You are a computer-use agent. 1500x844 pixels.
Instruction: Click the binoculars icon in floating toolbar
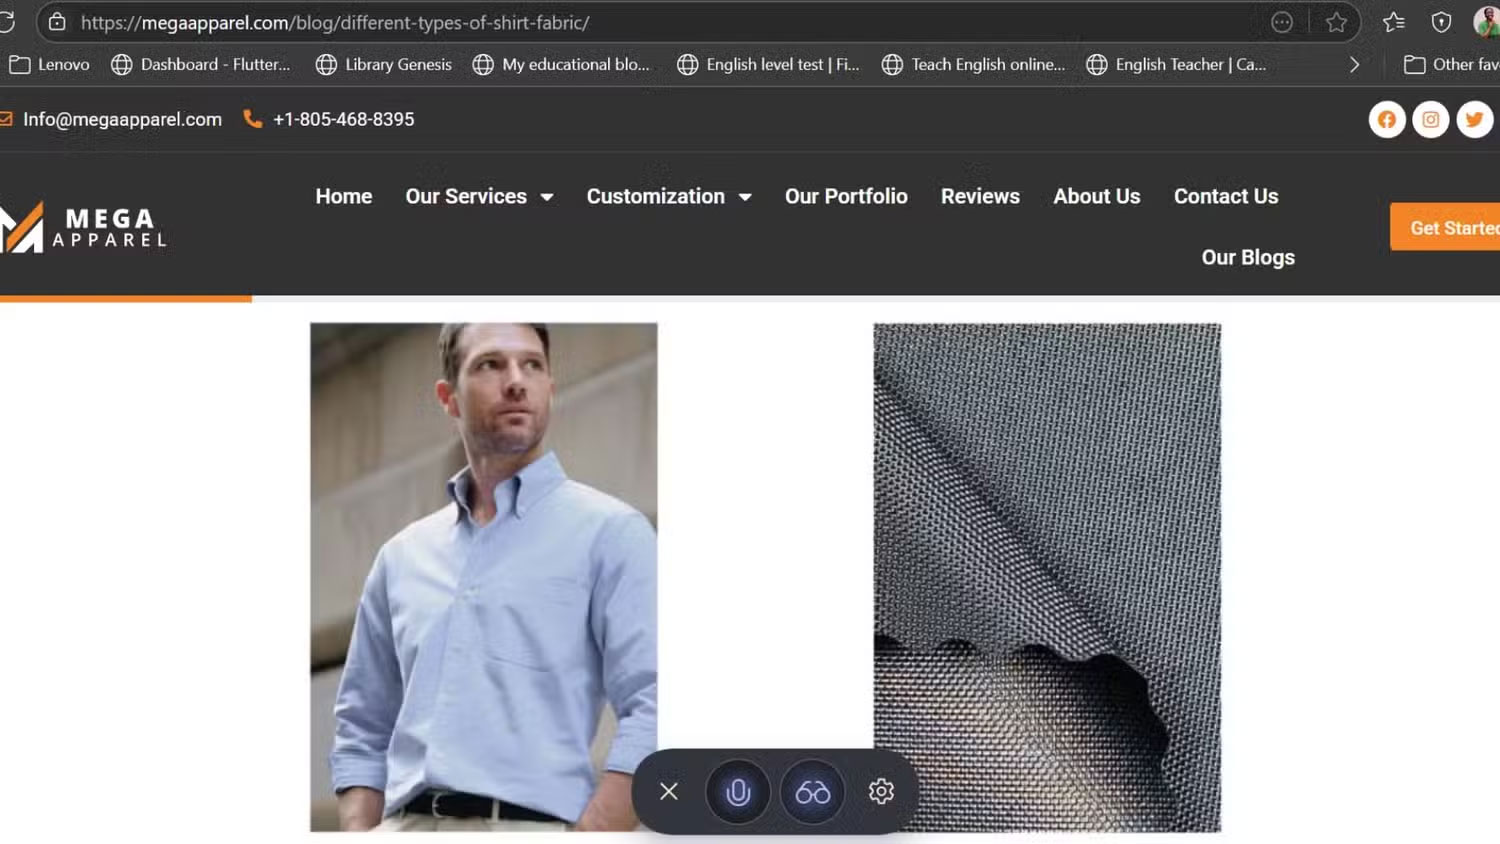click(x=812, y=792)
